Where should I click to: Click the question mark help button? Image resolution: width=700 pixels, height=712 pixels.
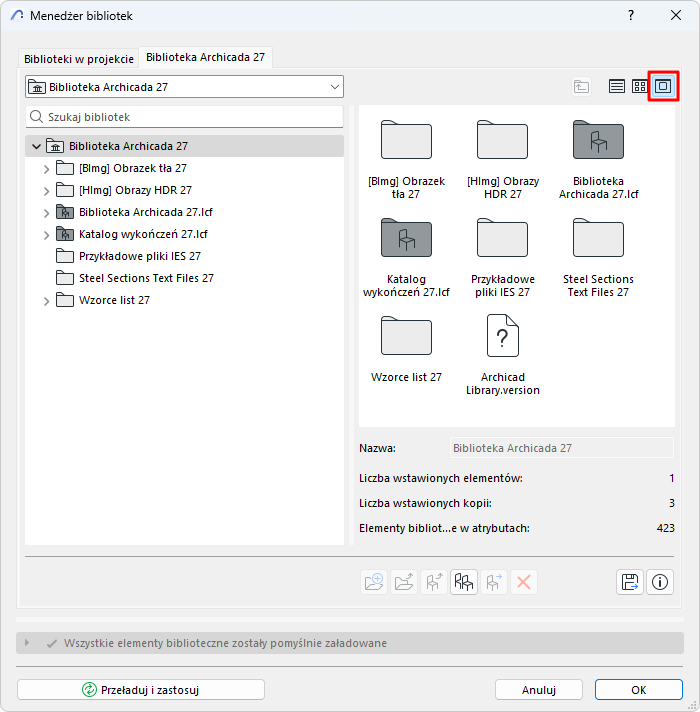click(x=631, y=15)
